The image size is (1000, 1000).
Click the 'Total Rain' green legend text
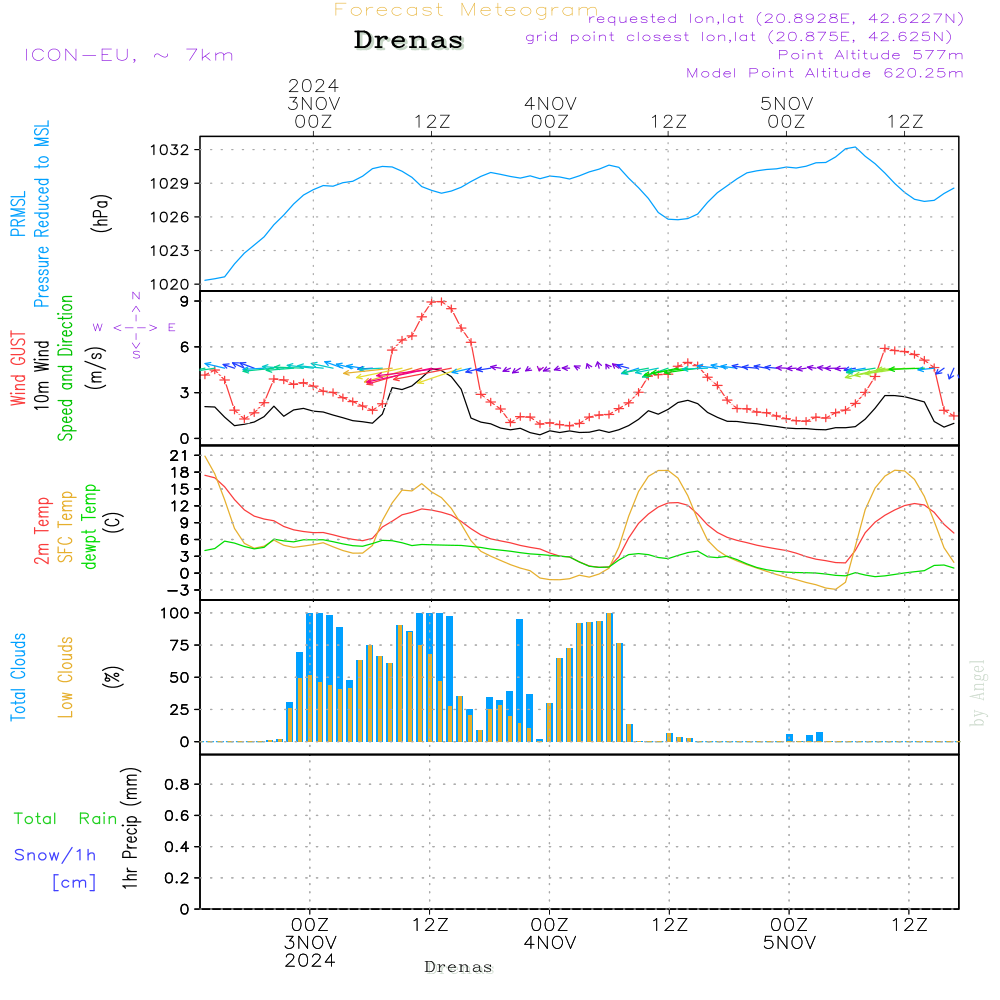pos(66,819)
